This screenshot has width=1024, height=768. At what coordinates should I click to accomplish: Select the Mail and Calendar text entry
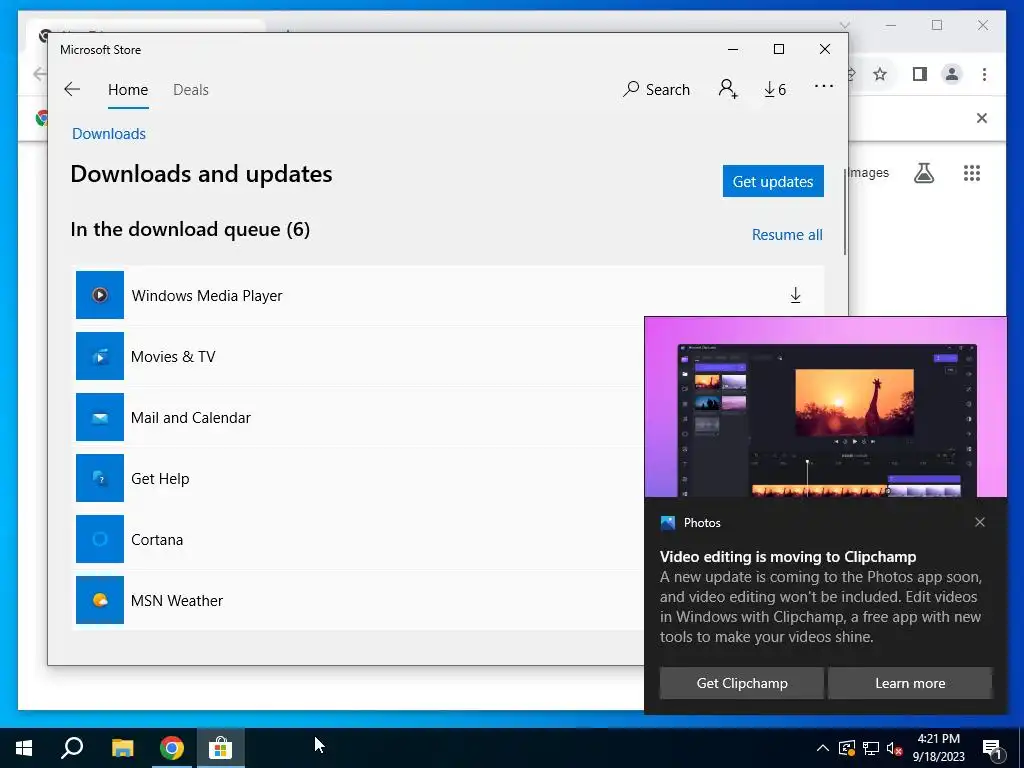tap(191, 417)
